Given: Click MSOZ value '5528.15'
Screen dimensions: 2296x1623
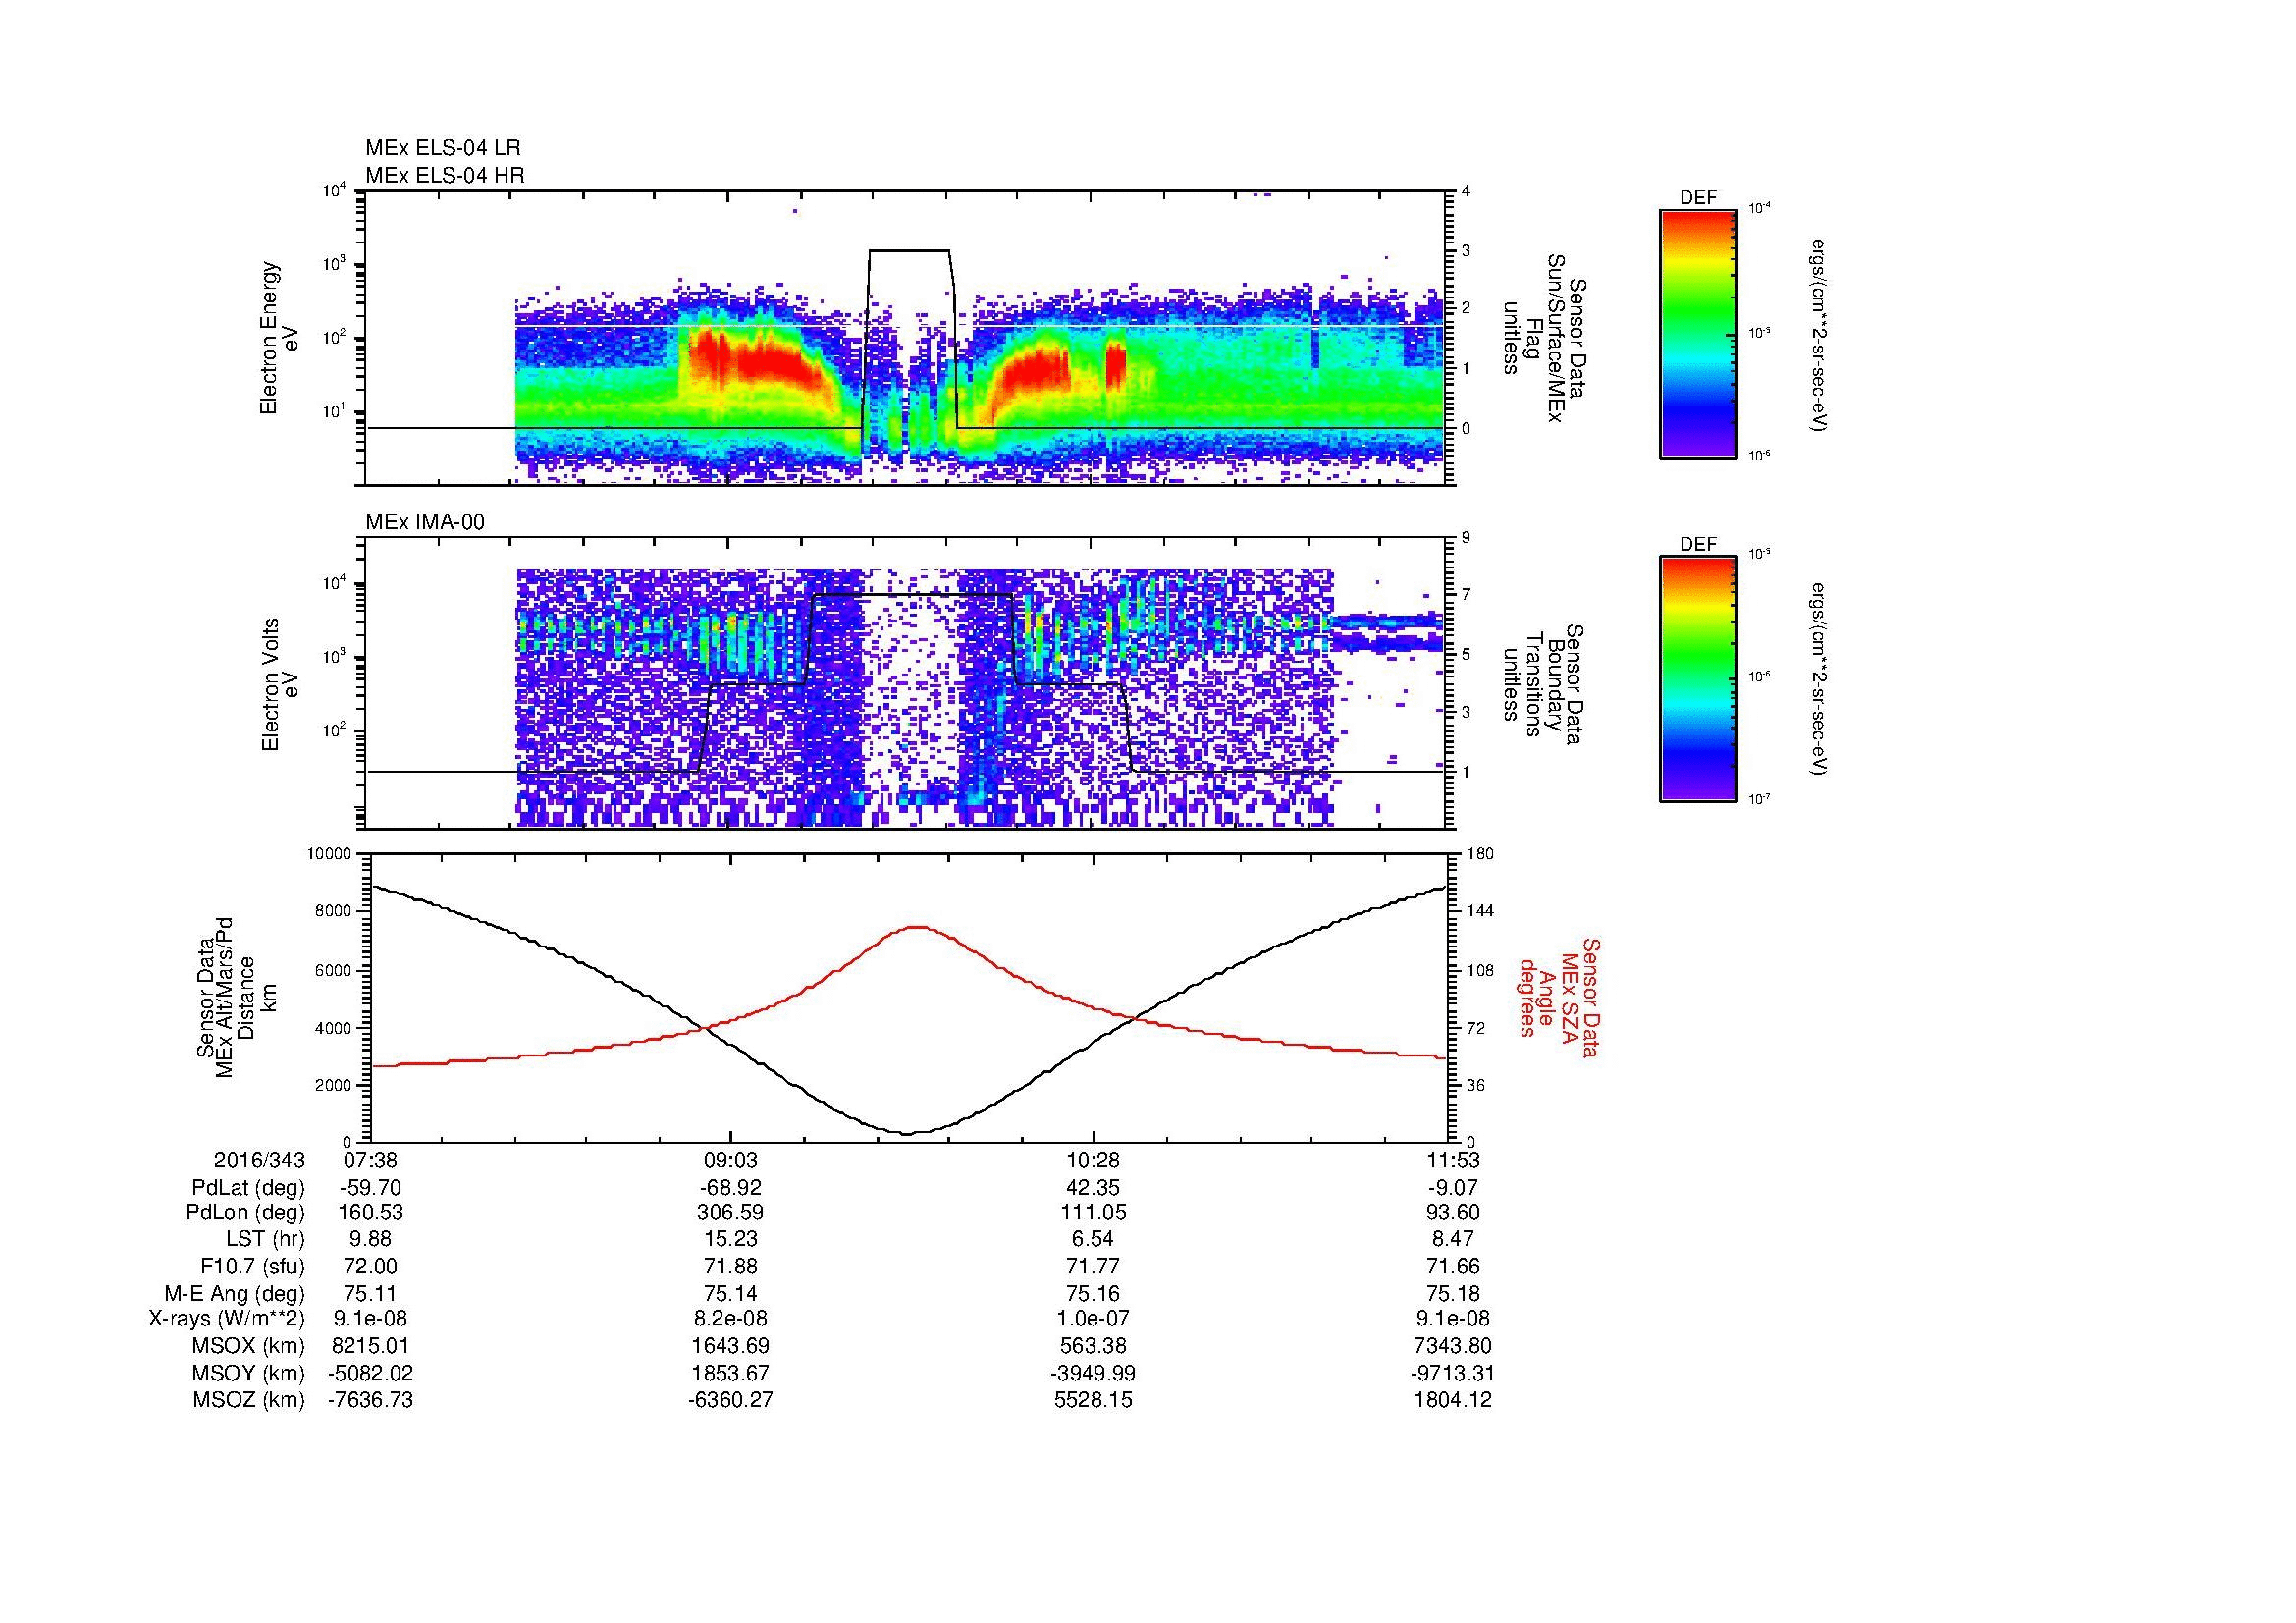Looking at the screenshot, I should (x=1093, y=1400).
